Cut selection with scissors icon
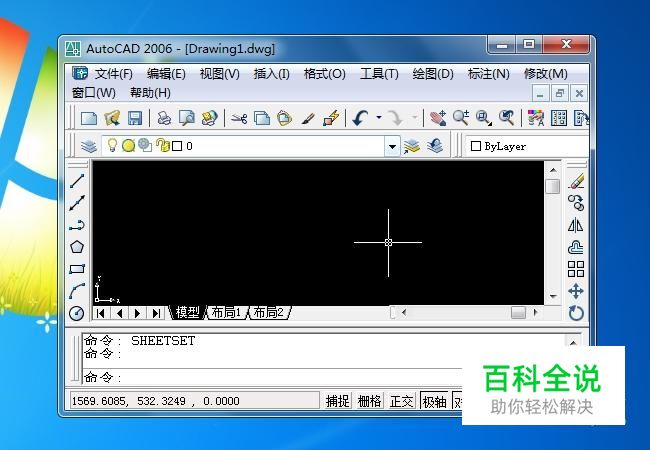The width and height of the screenshot is (650, 450). [239, 119]
